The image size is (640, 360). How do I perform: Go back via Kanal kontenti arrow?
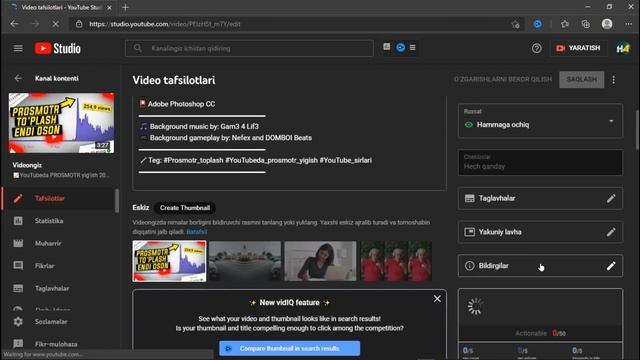tap(18, 78)
